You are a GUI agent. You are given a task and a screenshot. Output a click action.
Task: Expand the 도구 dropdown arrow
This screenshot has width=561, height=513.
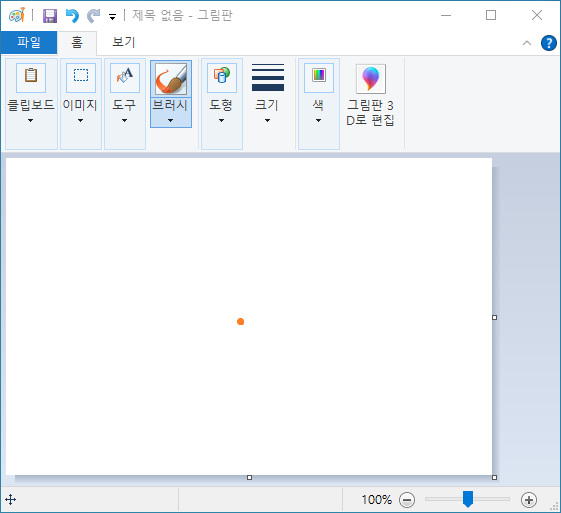[124, 121]
